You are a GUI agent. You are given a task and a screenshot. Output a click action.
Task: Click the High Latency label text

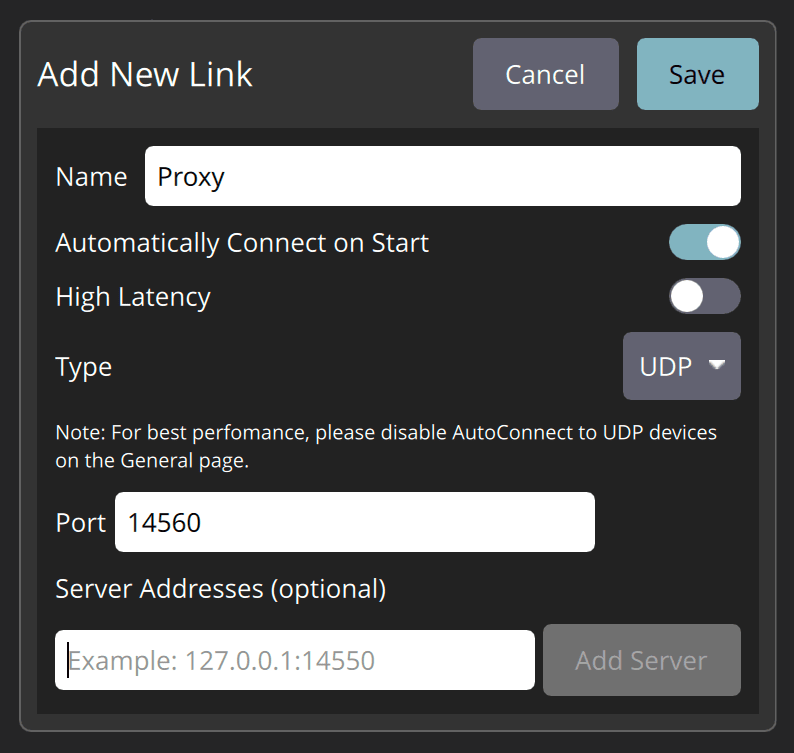pyautogui.click(x=133, y=297)
